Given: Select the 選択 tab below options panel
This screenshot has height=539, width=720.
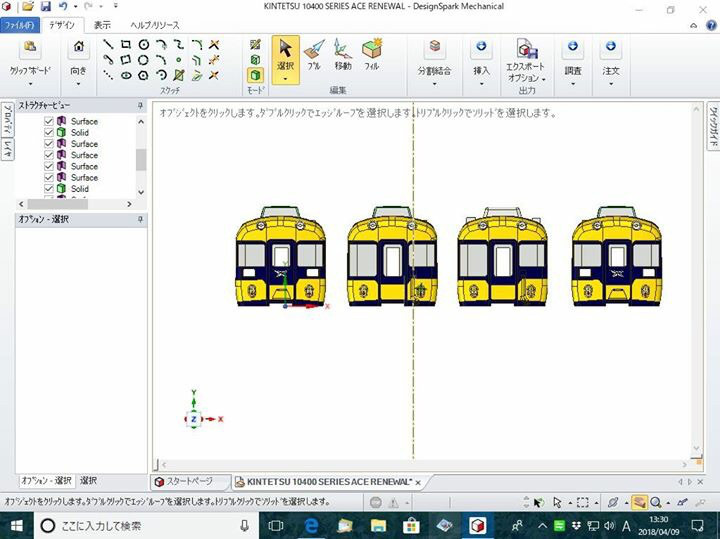Looking at the screenshot, I should point(89,481).
